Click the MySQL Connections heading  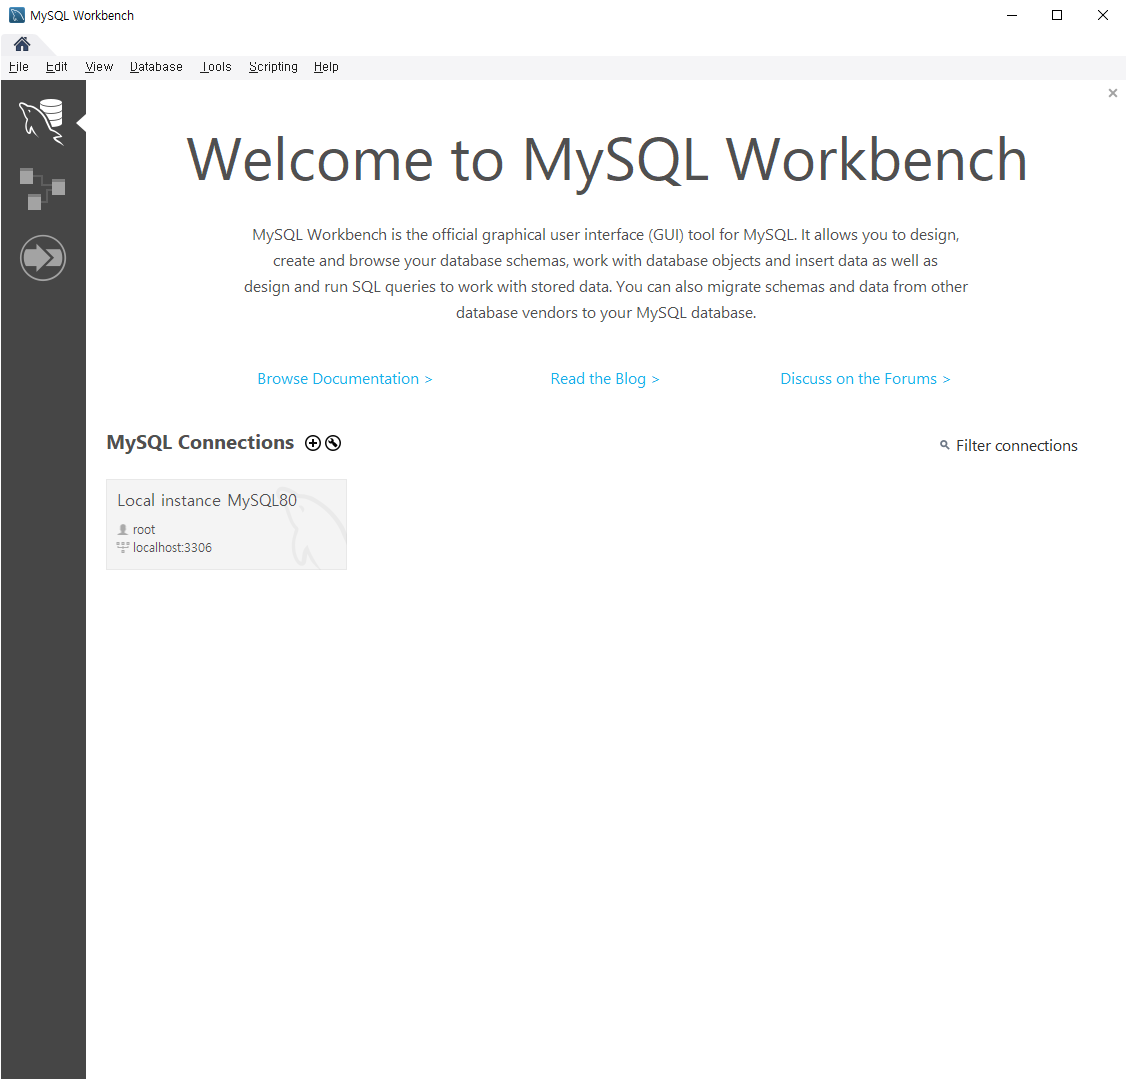pyautogui.click(x=201, y=443)
